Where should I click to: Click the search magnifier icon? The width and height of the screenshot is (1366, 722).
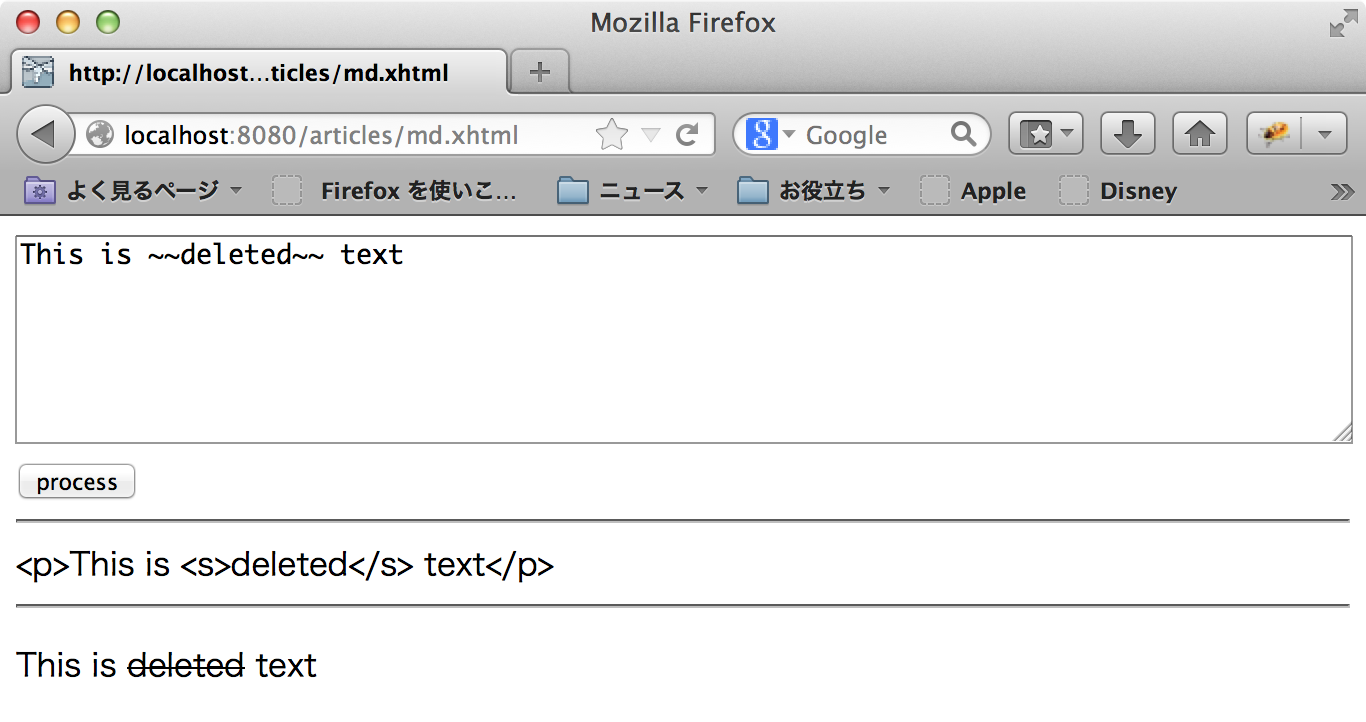(x=963, y=134)
